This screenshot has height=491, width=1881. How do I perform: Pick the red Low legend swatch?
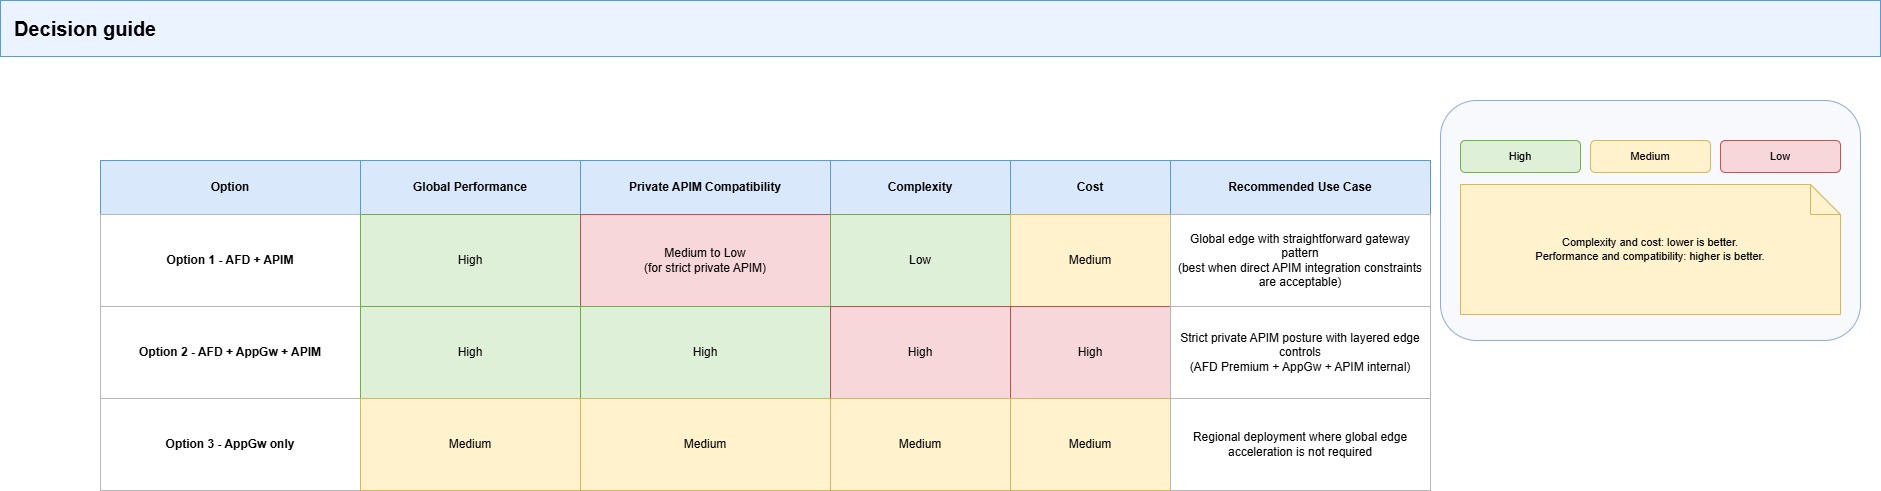coord(1779,157)
